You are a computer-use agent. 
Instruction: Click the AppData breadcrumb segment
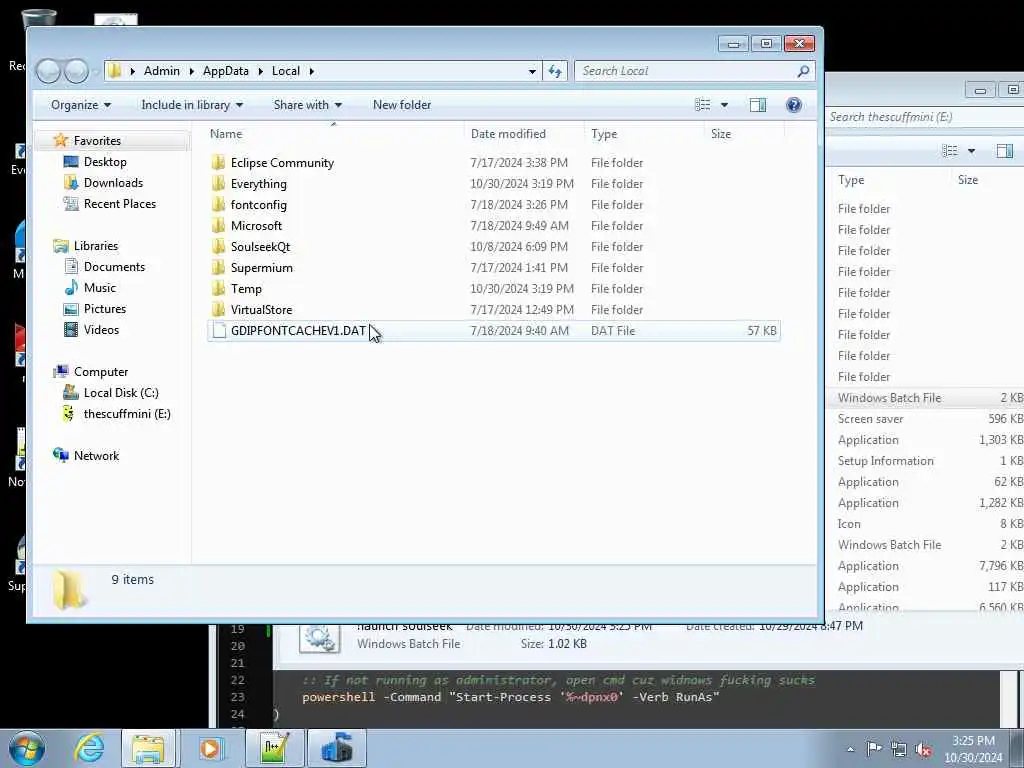coord(225,71)
